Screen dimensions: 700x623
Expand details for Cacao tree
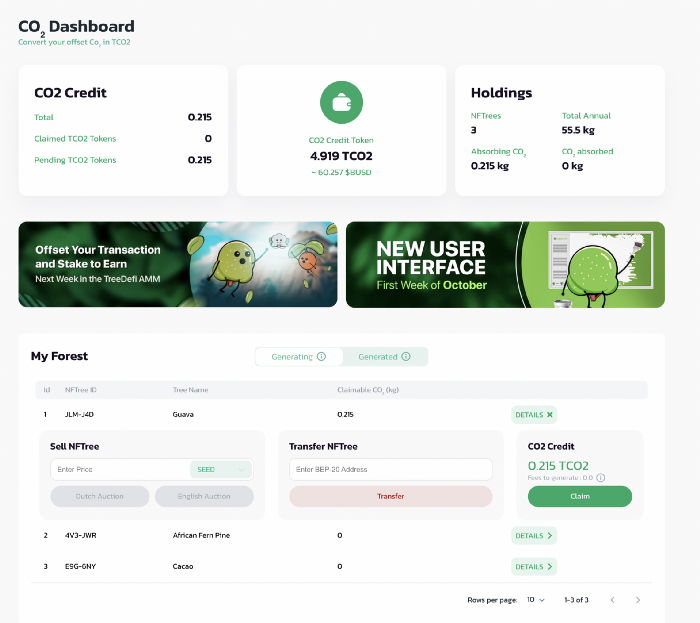[x=534, y=567]
